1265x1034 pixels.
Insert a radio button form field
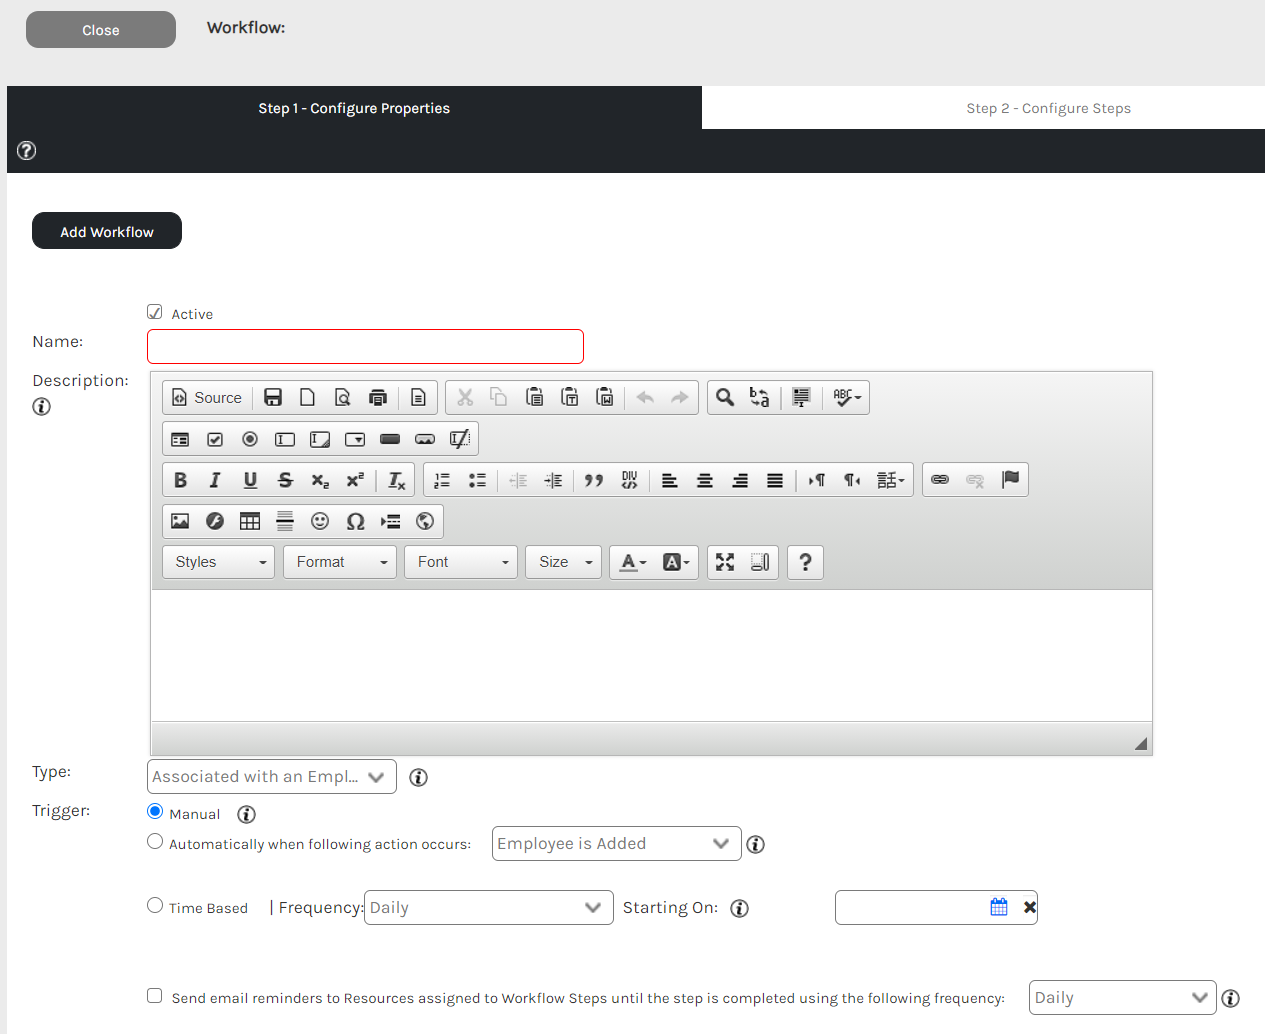pyautogui.click(x=250, y=439)
